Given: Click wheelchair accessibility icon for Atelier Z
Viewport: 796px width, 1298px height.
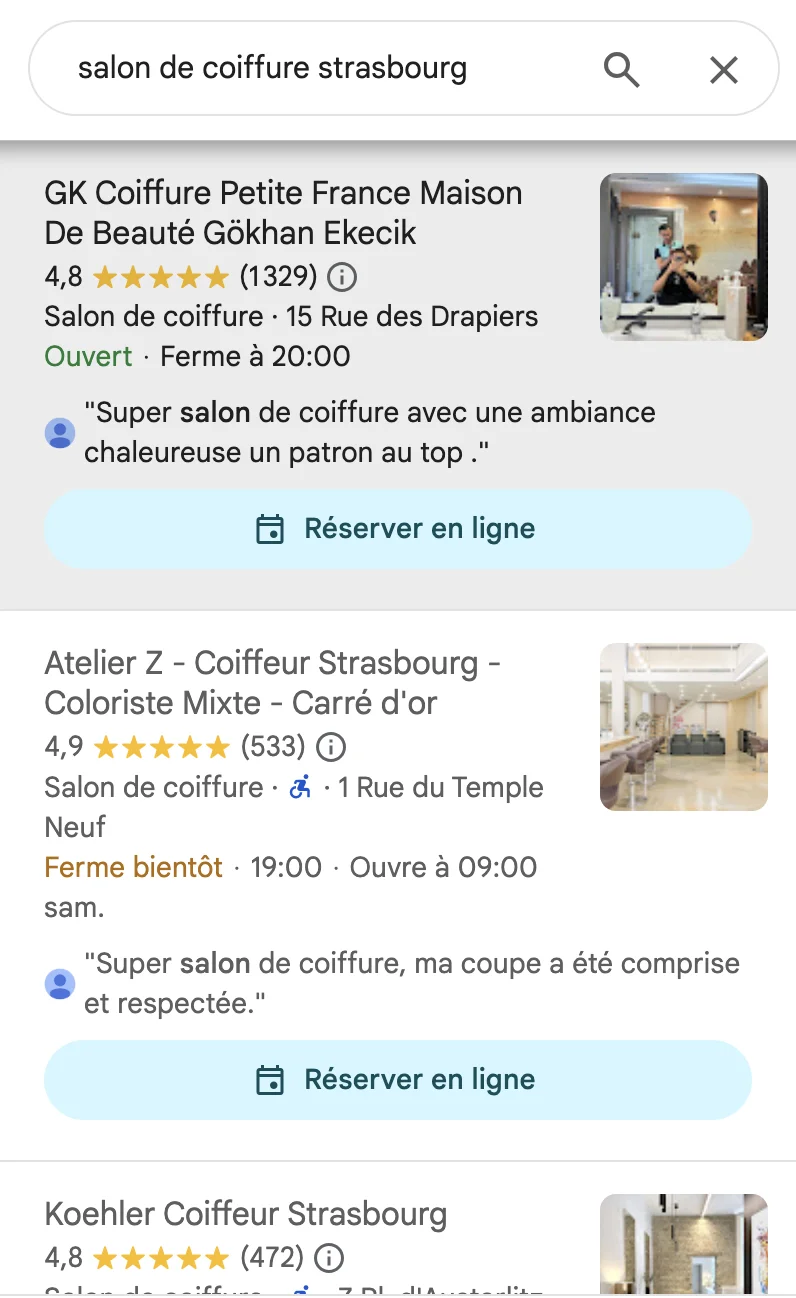Looking at the screenshot, I should pos(300,787).
